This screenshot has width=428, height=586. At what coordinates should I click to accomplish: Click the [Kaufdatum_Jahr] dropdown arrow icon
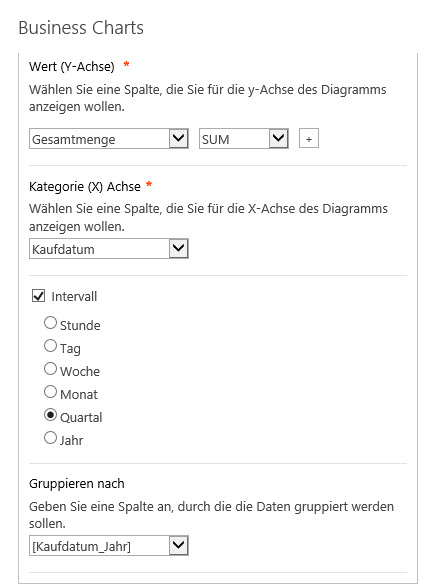[x=178, y=546]
